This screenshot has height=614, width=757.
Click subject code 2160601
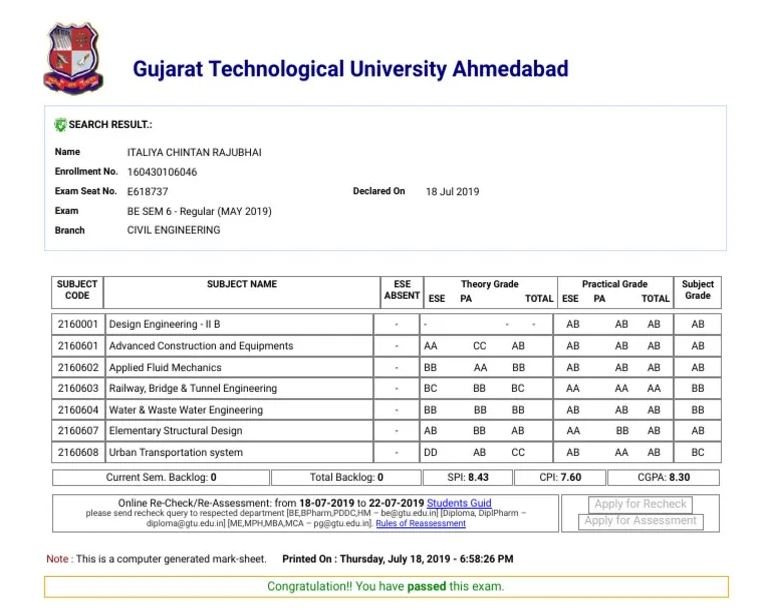tap(78, 346)
